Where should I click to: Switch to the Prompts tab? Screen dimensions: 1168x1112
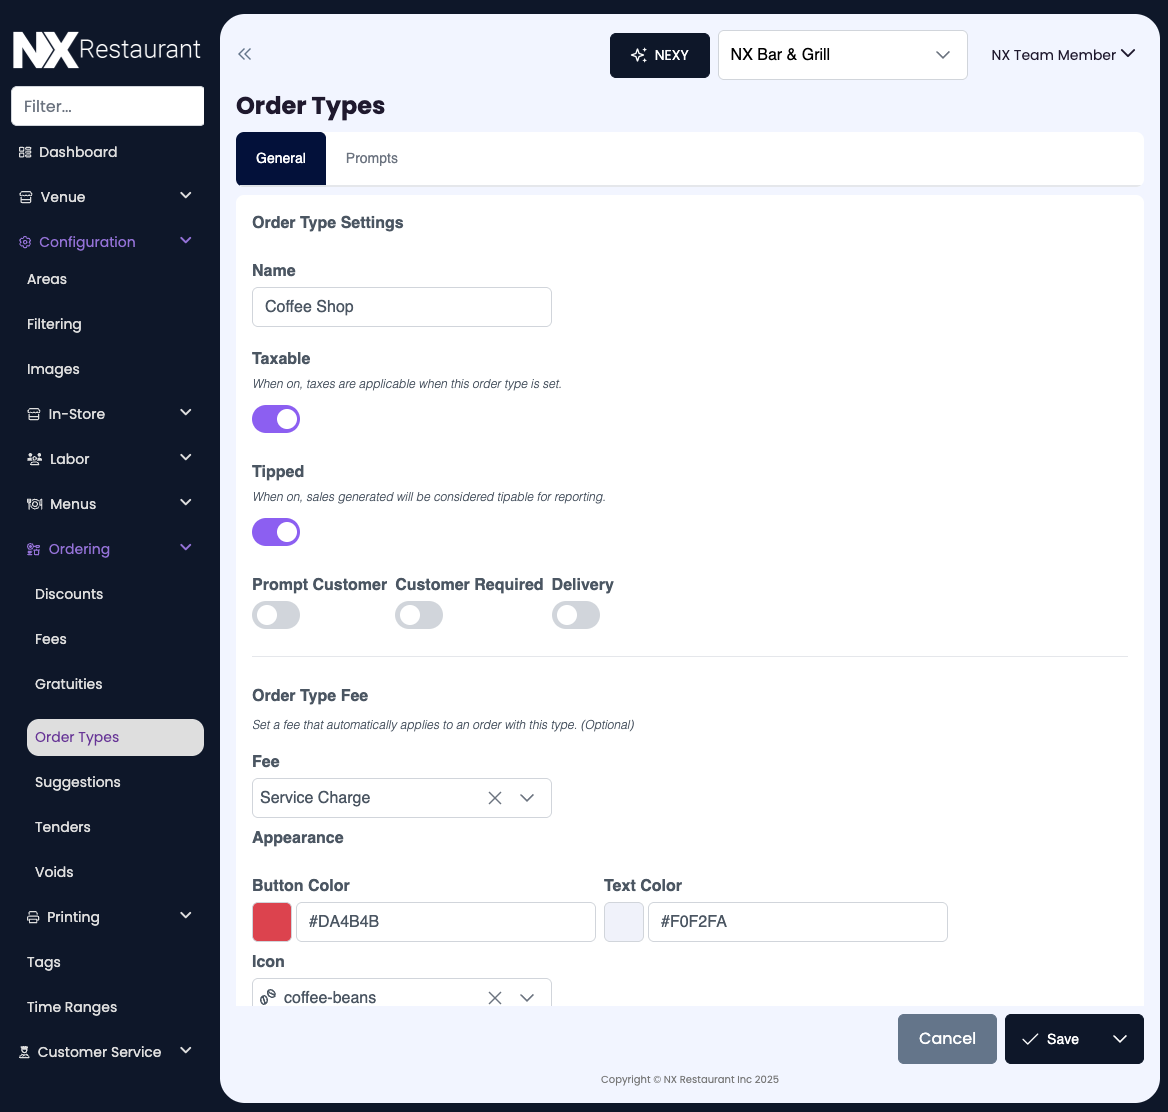tap(371, 158)
